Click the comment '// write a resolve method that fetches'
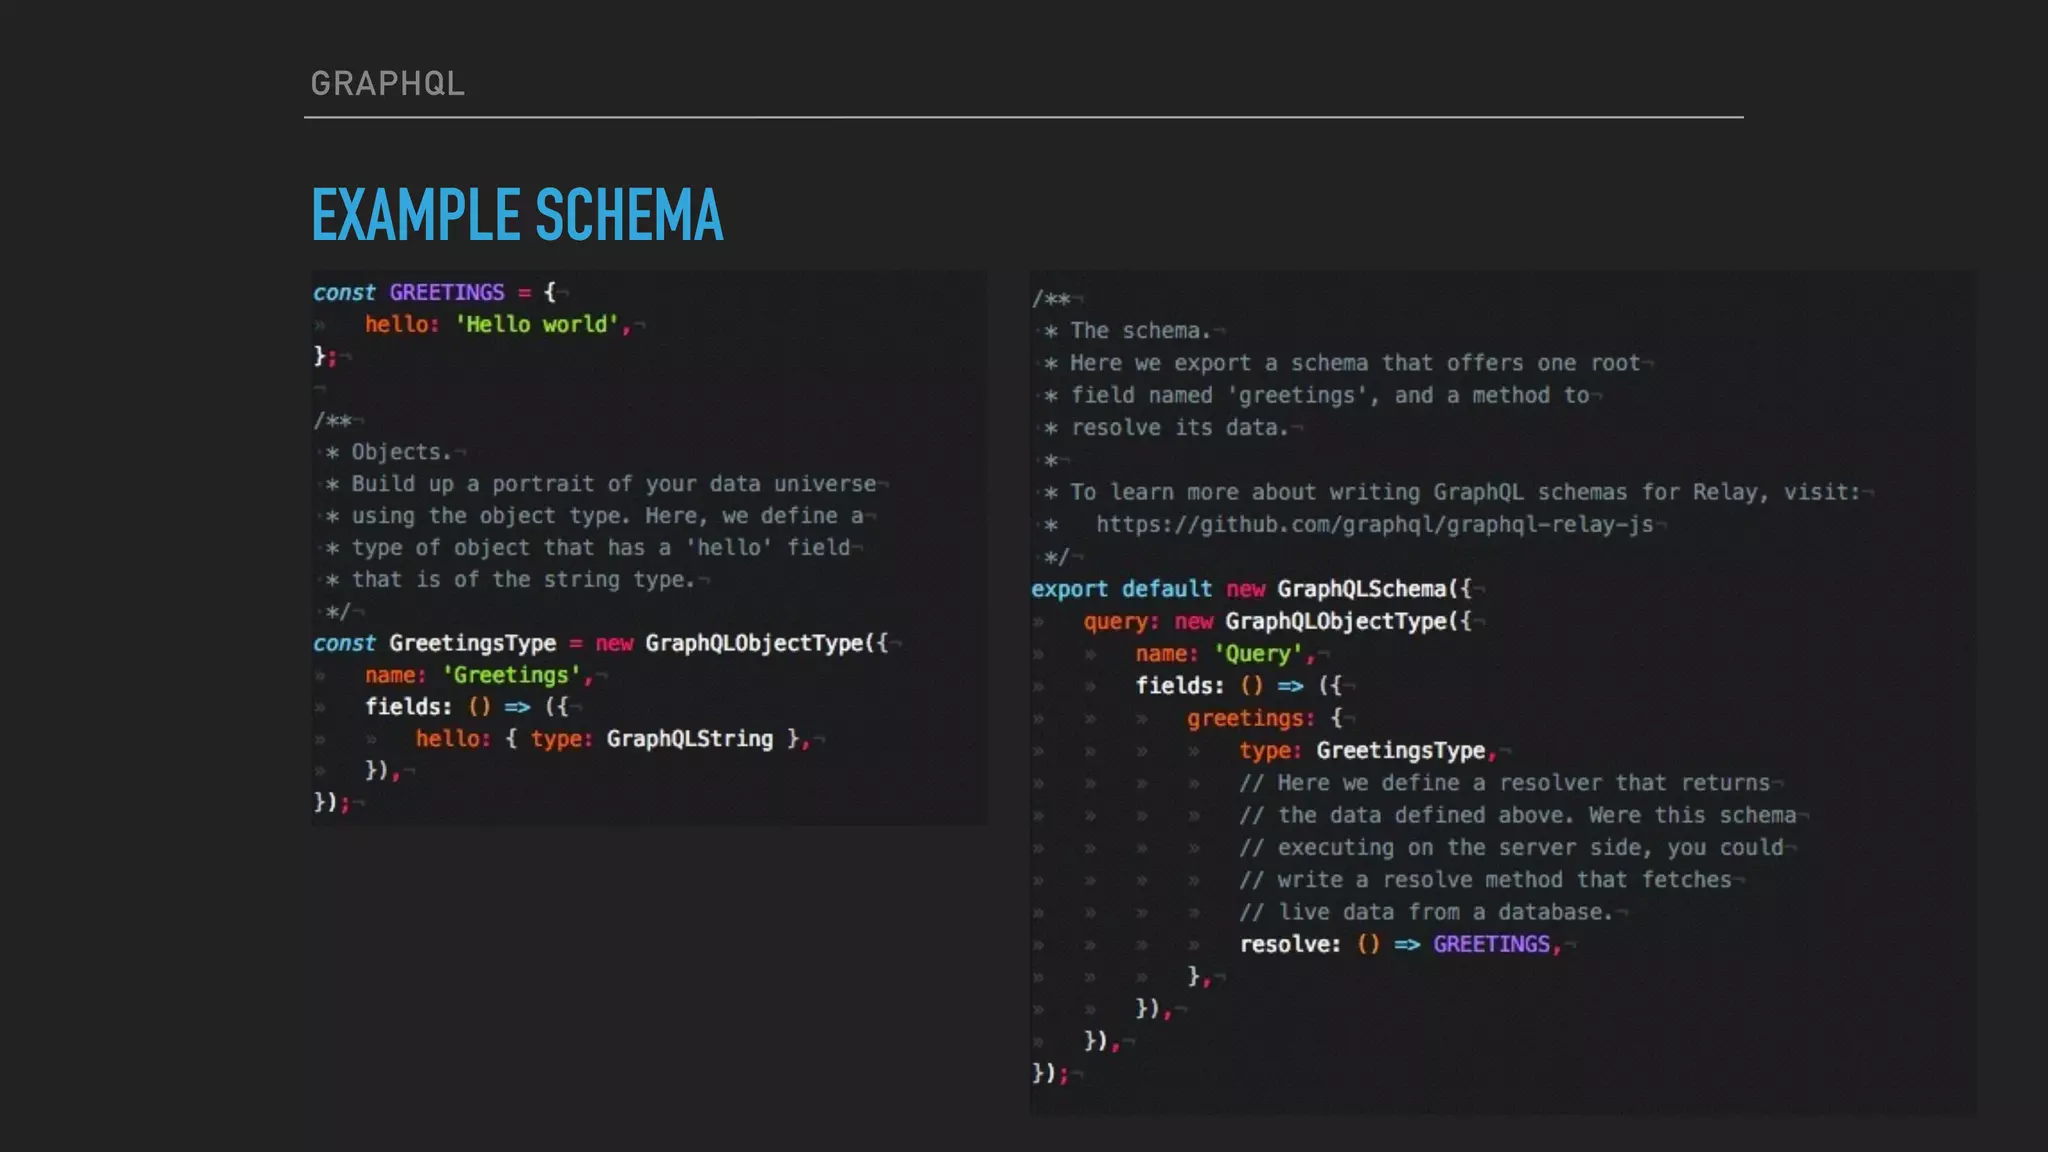 pos(1485,880)
